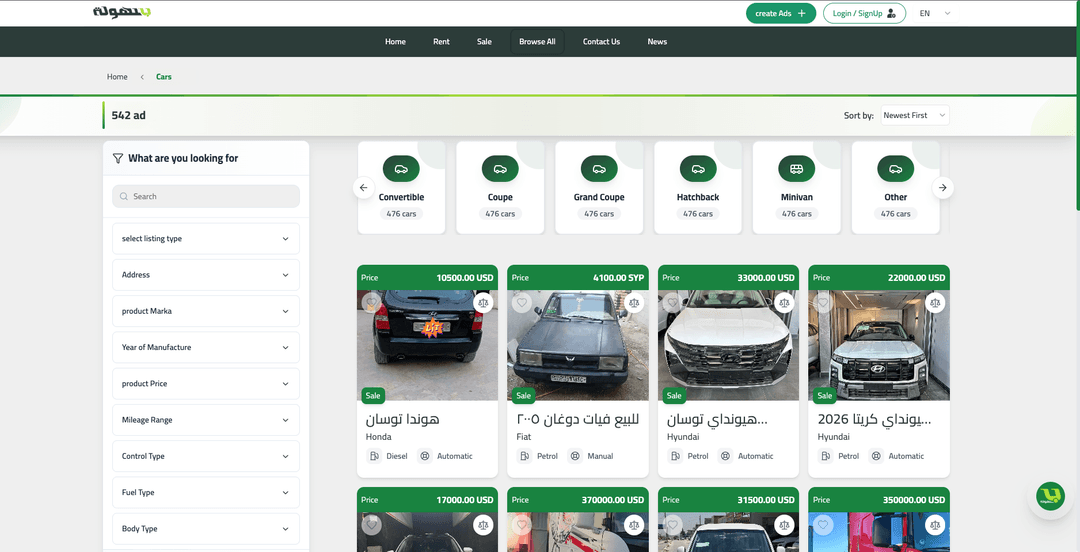Image resolution: width=1080 pixels, height=552 pixels.
Task: Favorite the 350000.00 USD listing
Action: click(x=822, y=524)
